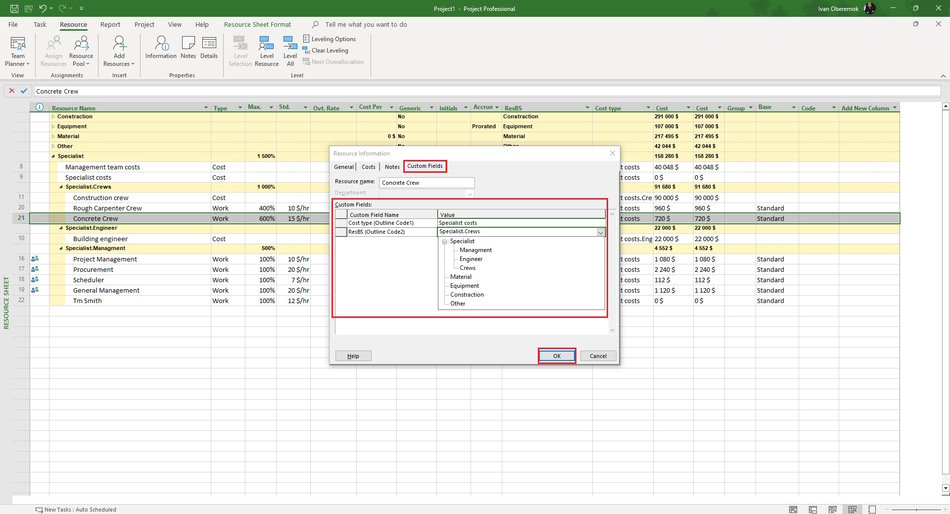Click the assignment icon on Procurement row
Screen dimensions: 950x514
(35, 269)
